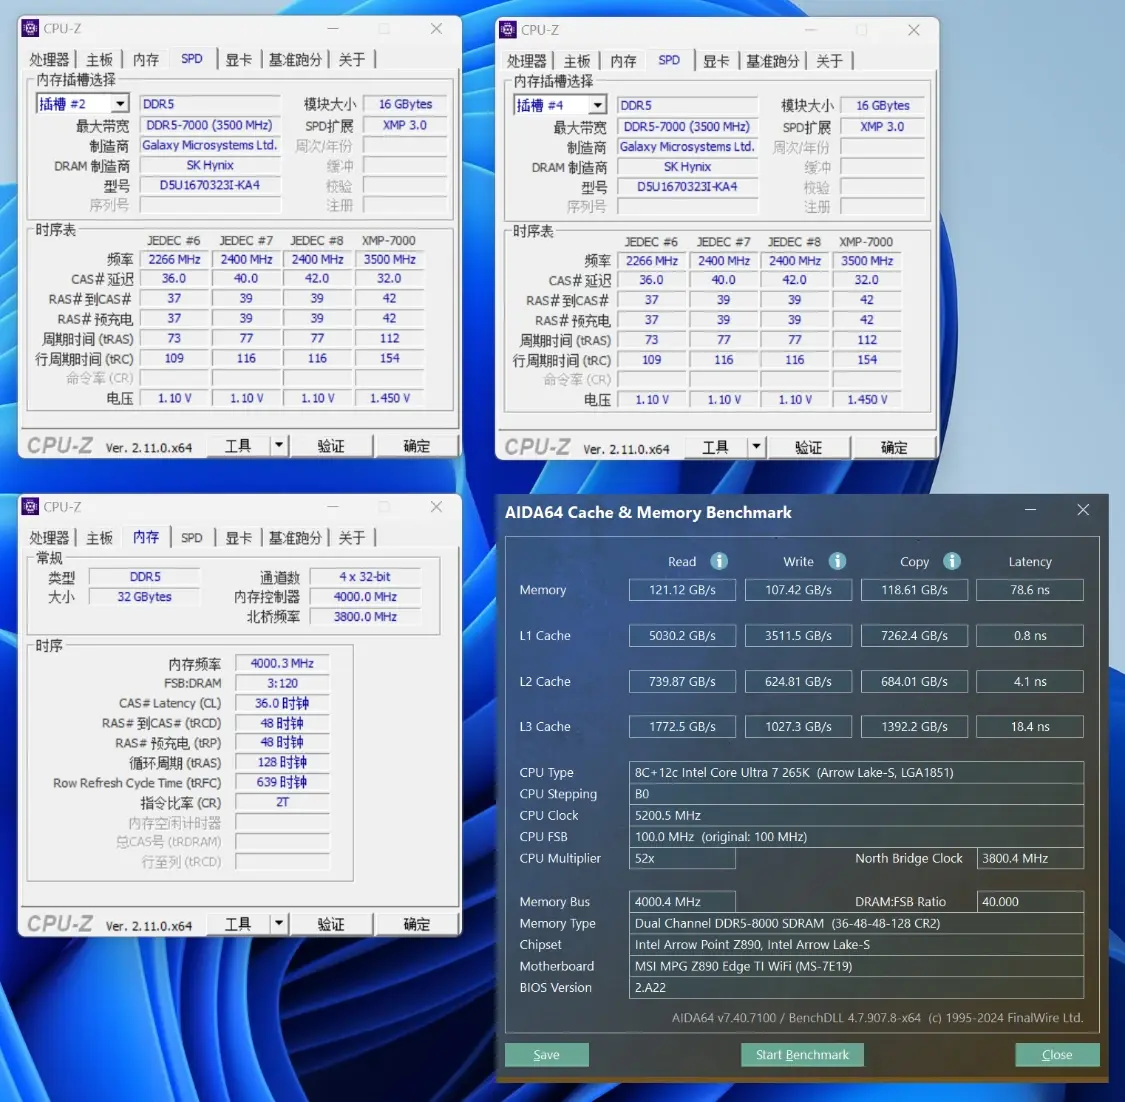Open 基准跑分 tab in memory CPU-Z window
This screenshot has height=1102, width=1125.
point(295,537)
